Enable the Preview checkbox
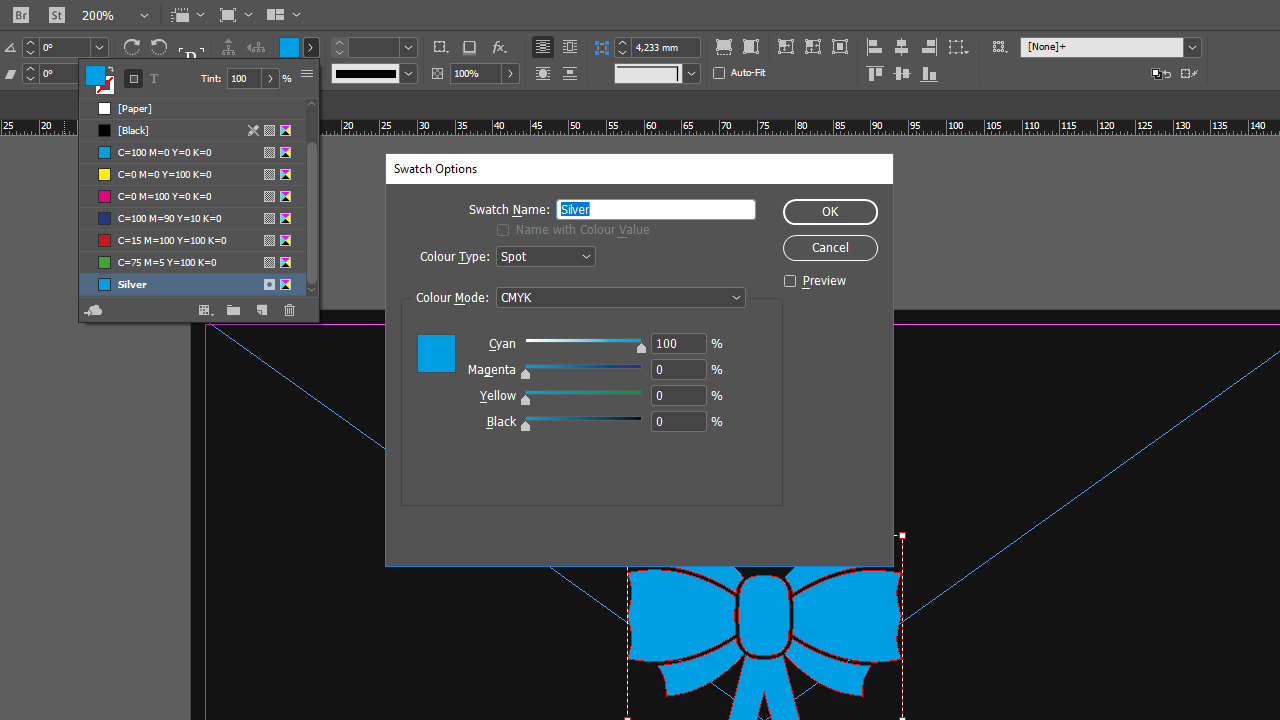Viewport: 1280px width, 720px height. coord(790,281)
